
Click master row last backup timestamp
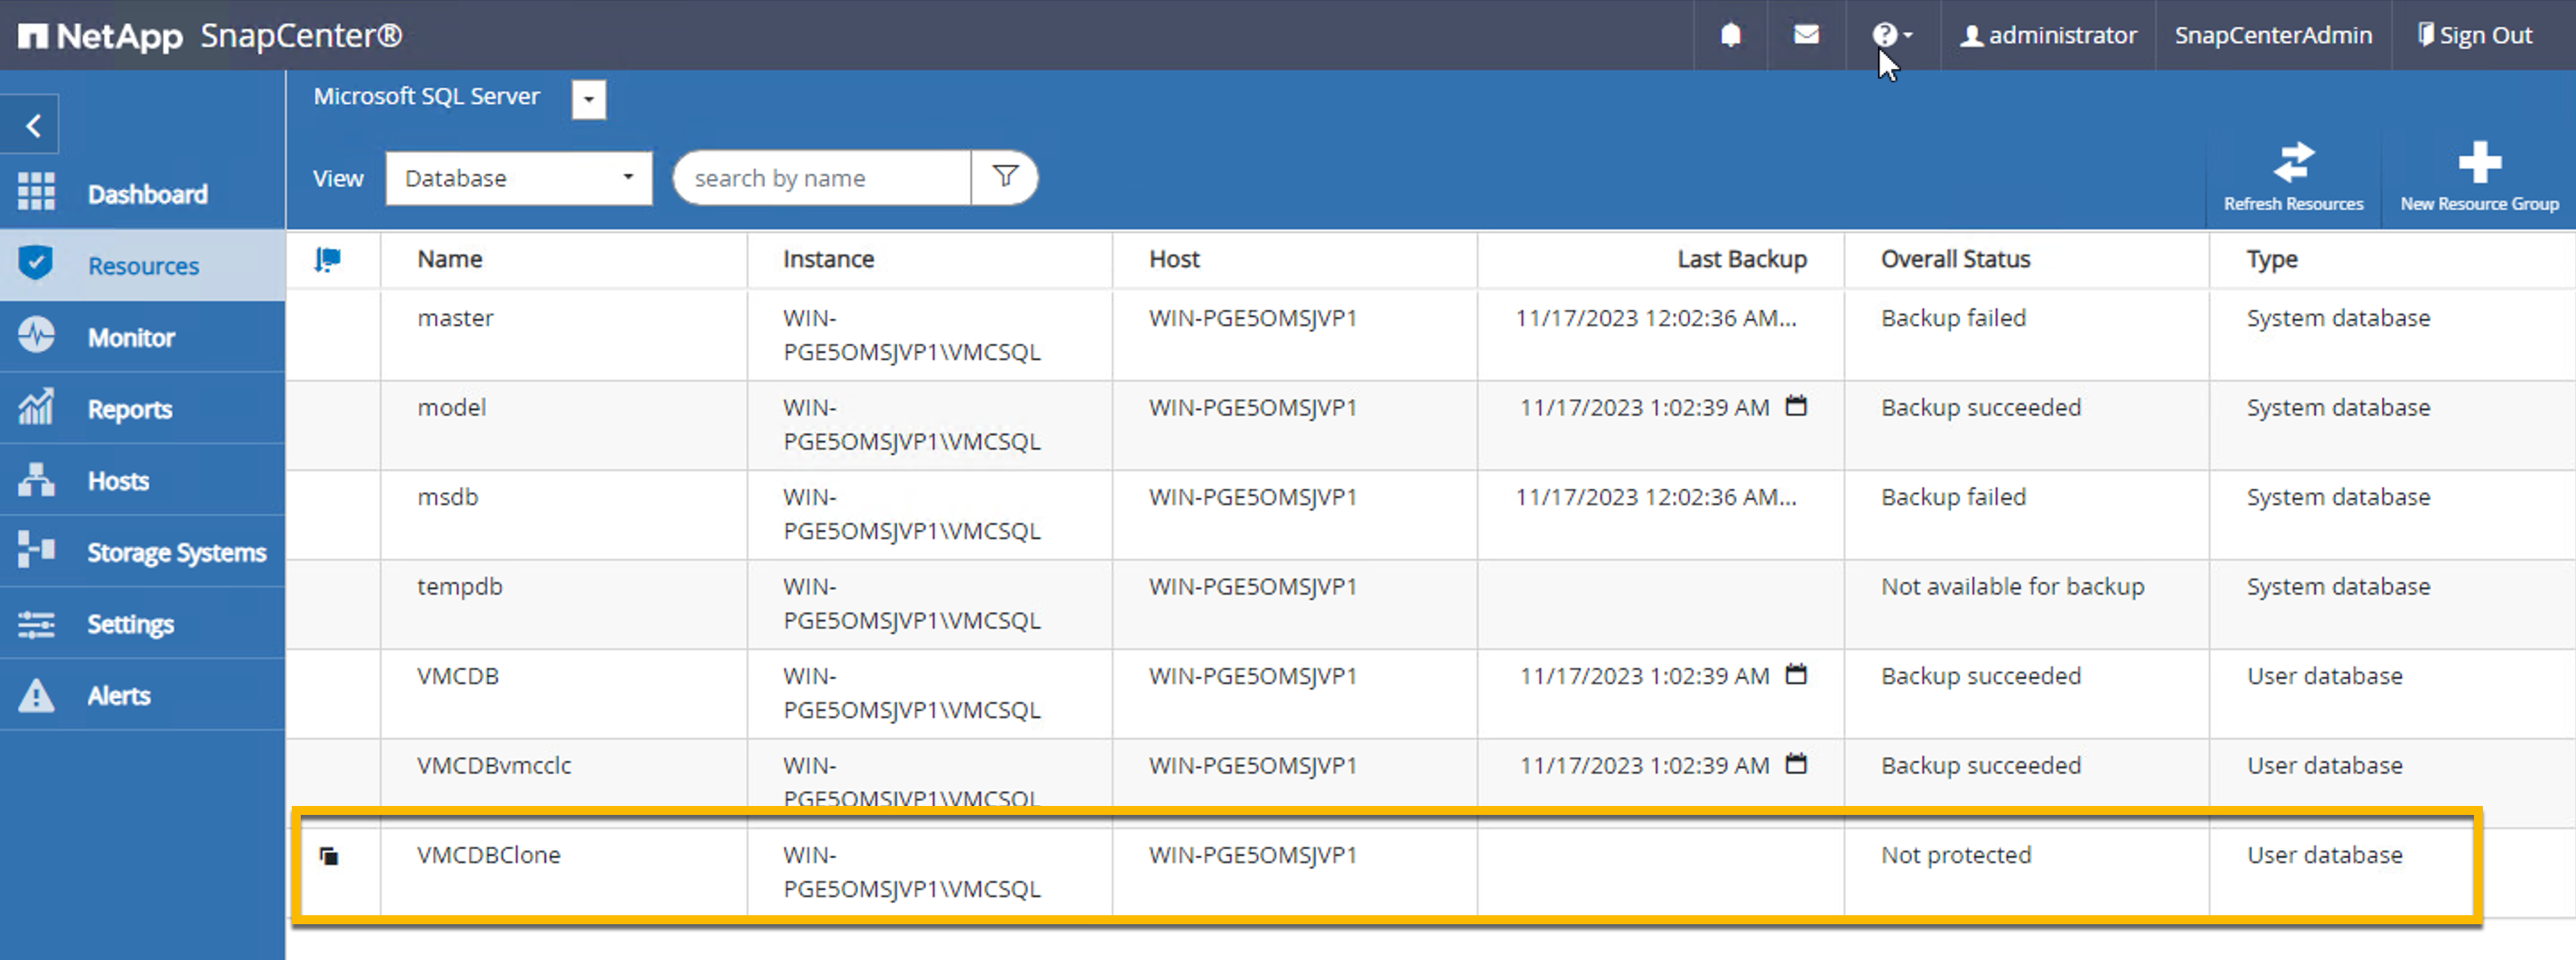point(1656,318)
